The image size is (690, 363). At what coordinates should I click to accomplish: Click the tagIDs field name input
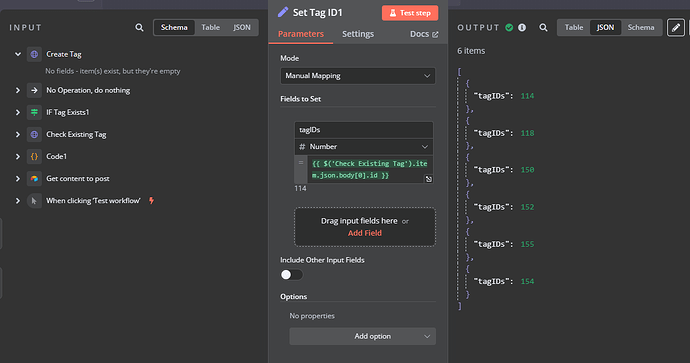pyautogui.click(x=363, y=130)
